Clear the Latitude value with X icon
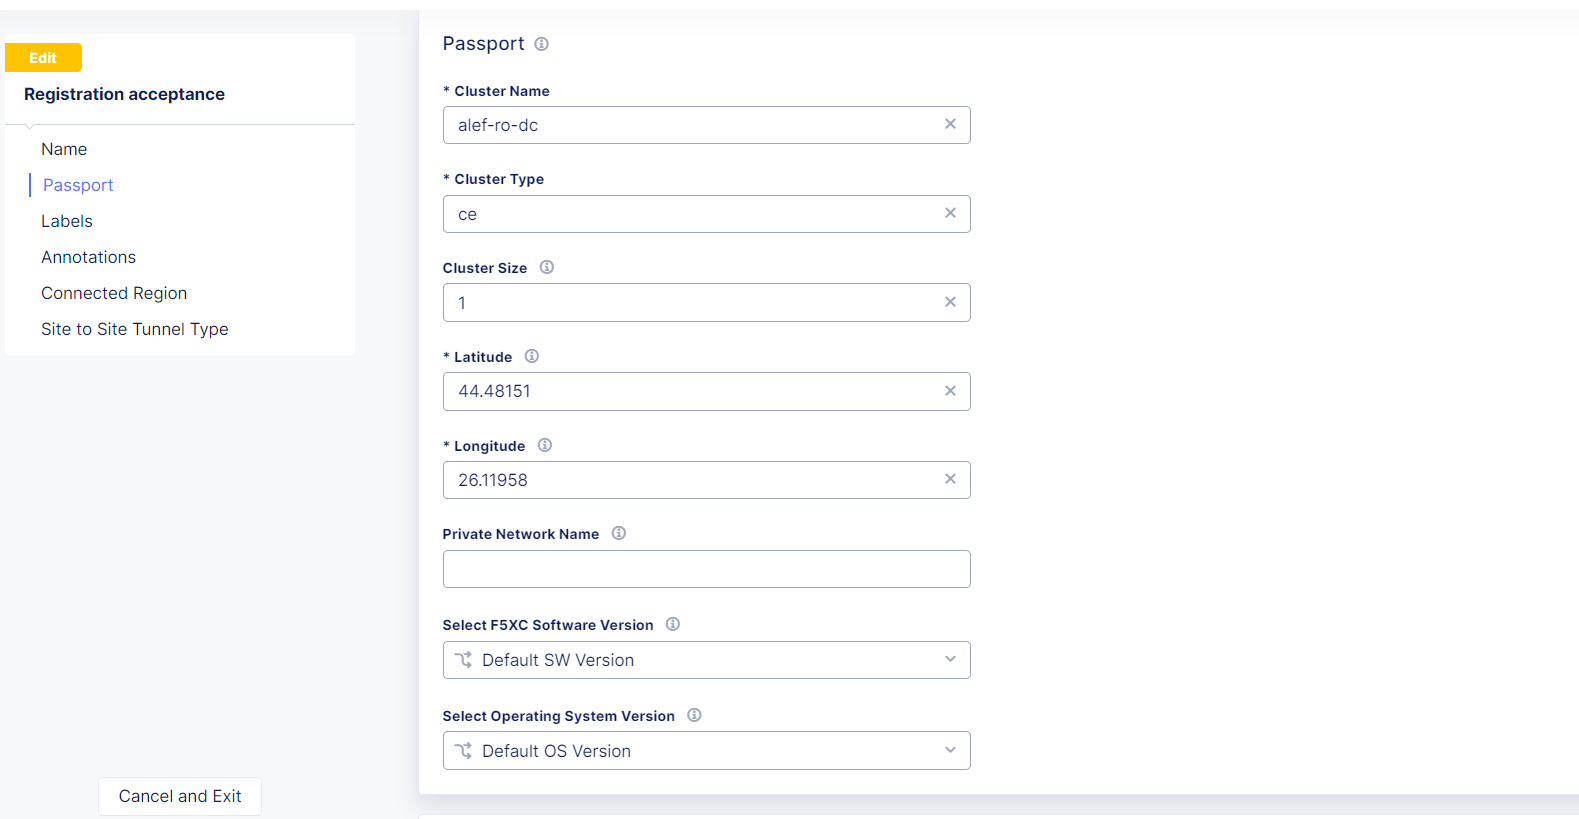The image size is (1579, 819). 950,391
